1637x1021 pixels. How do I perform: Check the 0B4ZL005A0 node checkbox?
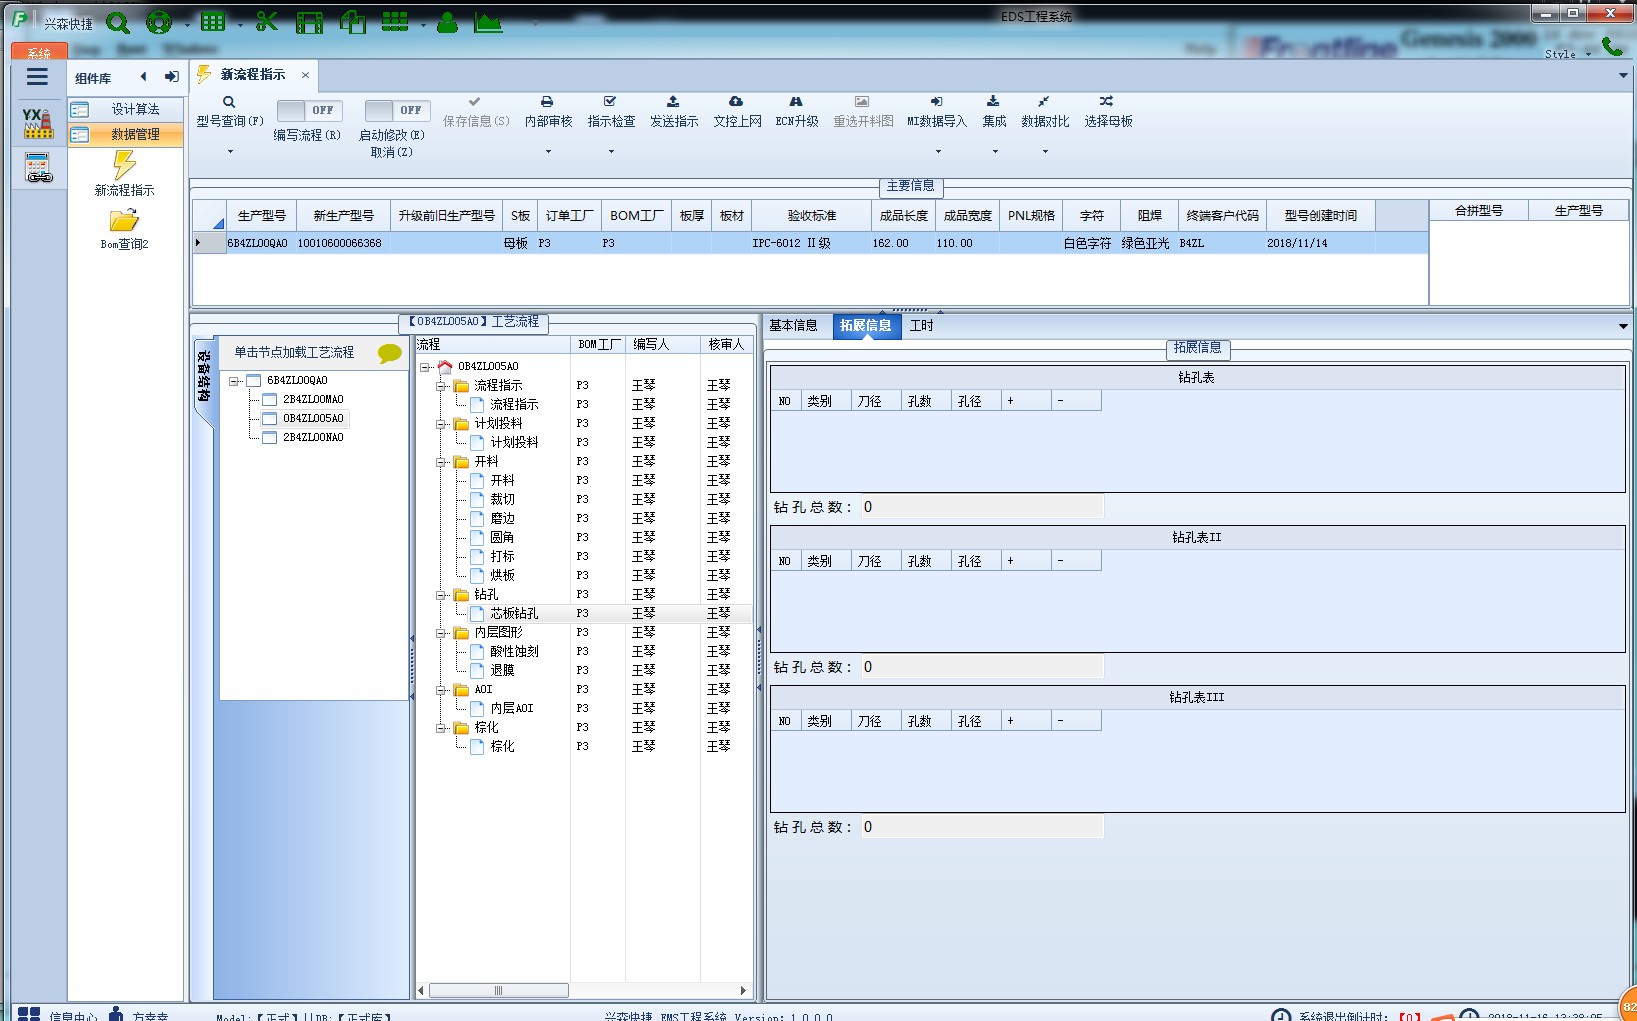pyautogui.click(x=269, y=419)
